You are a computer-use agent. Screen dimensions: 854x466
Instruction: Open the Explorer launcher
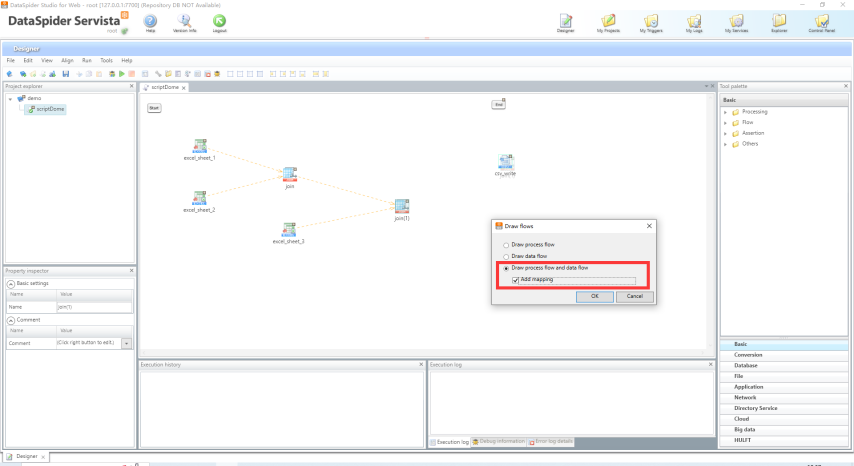pyautogui.click(x=779, y=21)
